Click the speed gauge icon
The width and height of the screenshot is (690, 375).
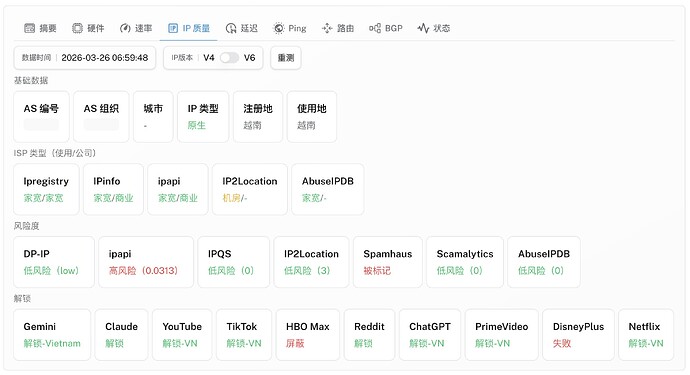[125, 28]
